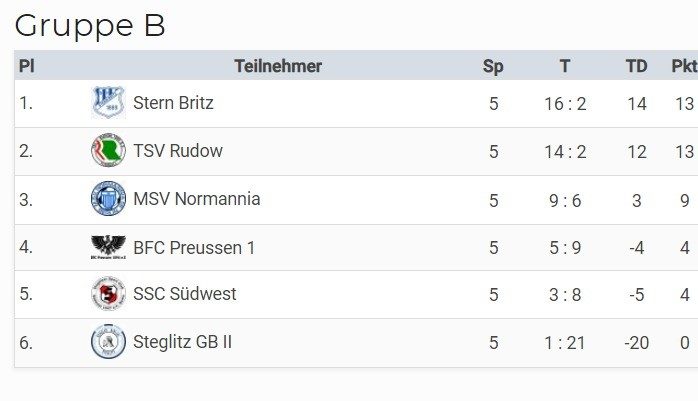The image size is (698, 401).
Task: Open the SSC Südwest team name
Action: pyautogui.click(x=185, y=294)
